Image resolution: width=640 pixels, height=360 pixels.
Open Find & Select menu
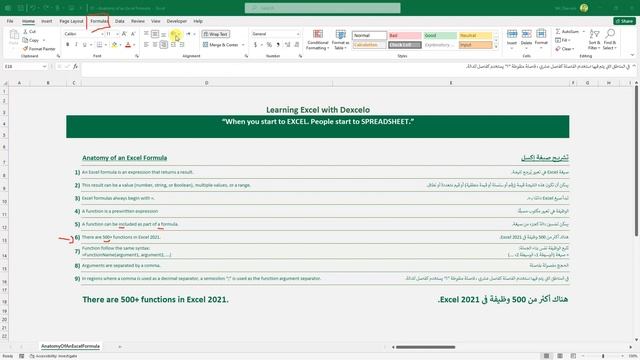tap(610, 40)
